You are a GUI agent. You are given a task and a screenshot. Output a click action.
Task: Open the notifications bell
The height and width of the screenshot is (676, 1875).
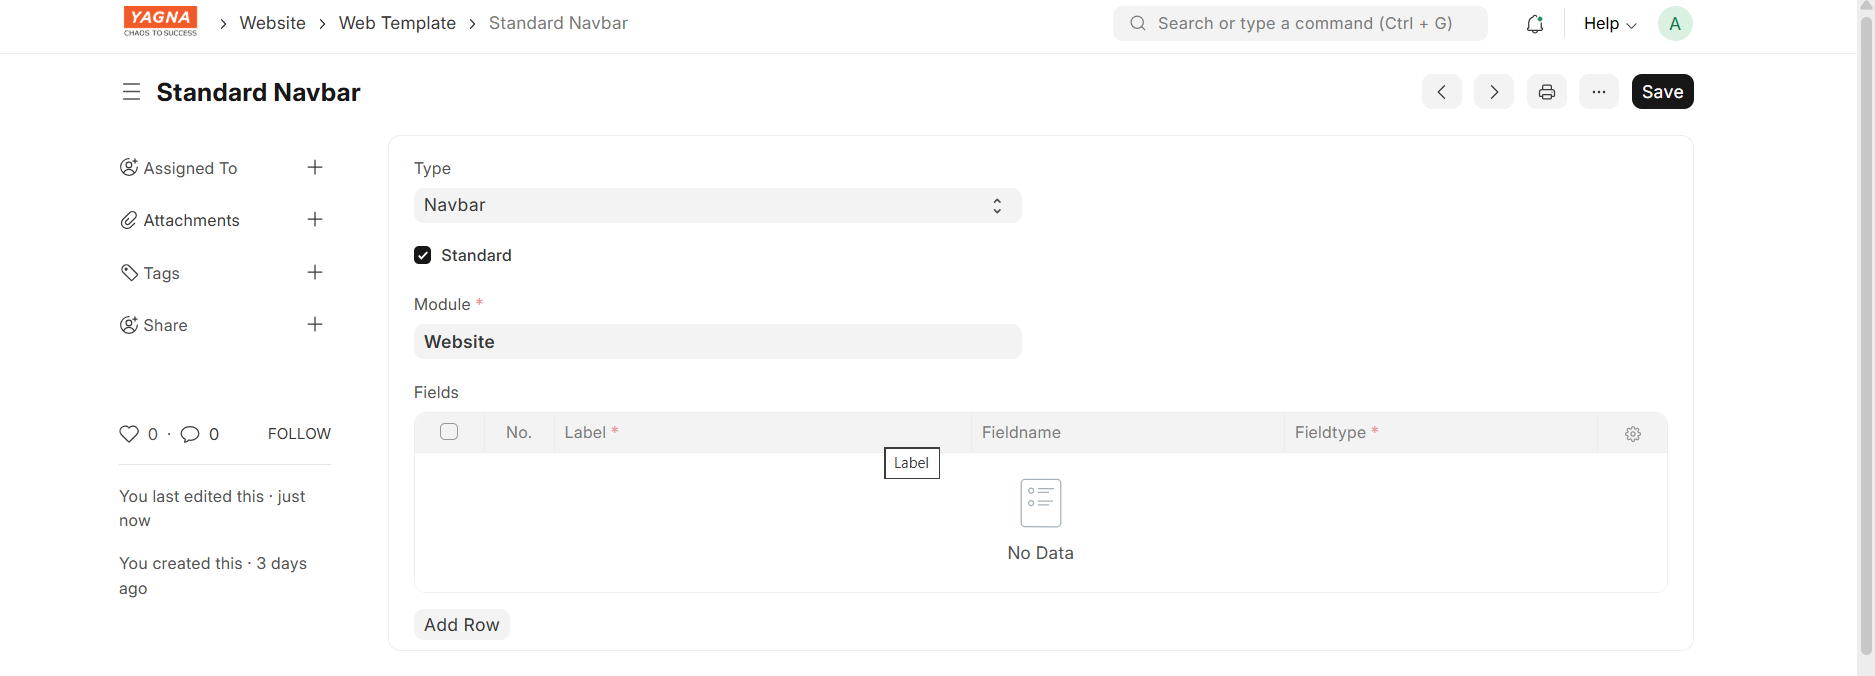pos(1534,24)
